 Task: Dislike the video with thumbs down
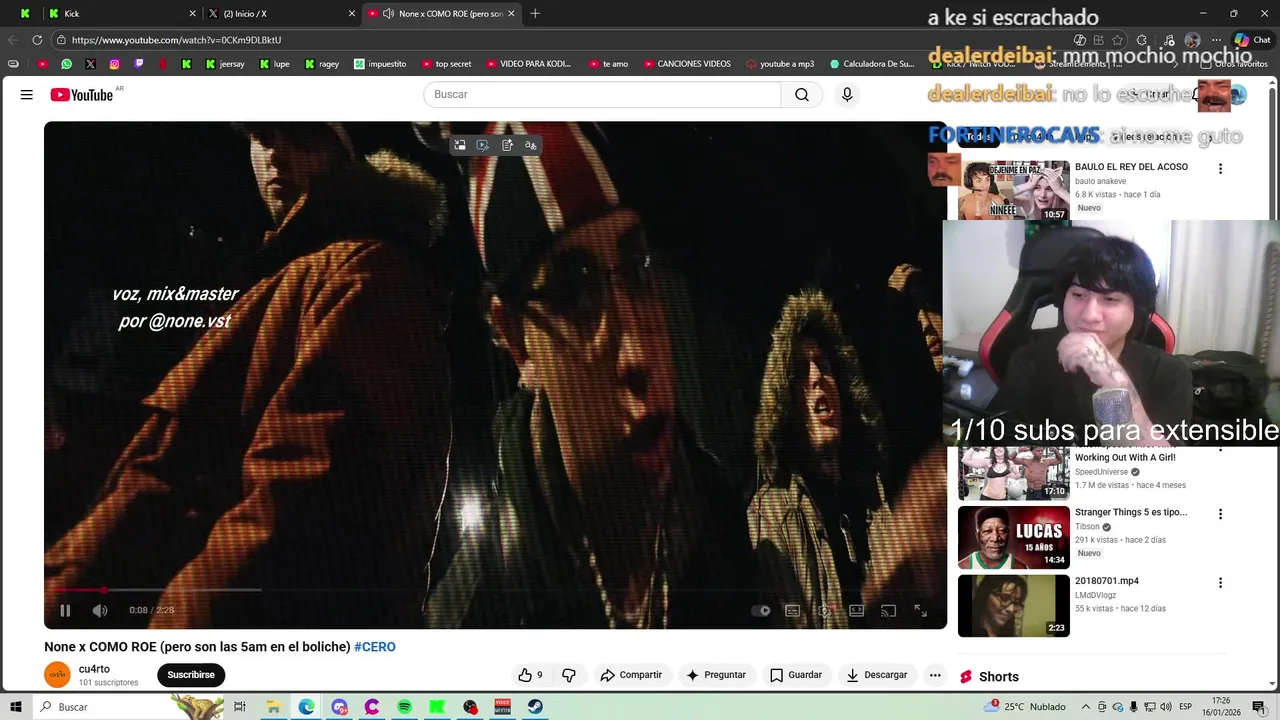click(x=569, y=675)
